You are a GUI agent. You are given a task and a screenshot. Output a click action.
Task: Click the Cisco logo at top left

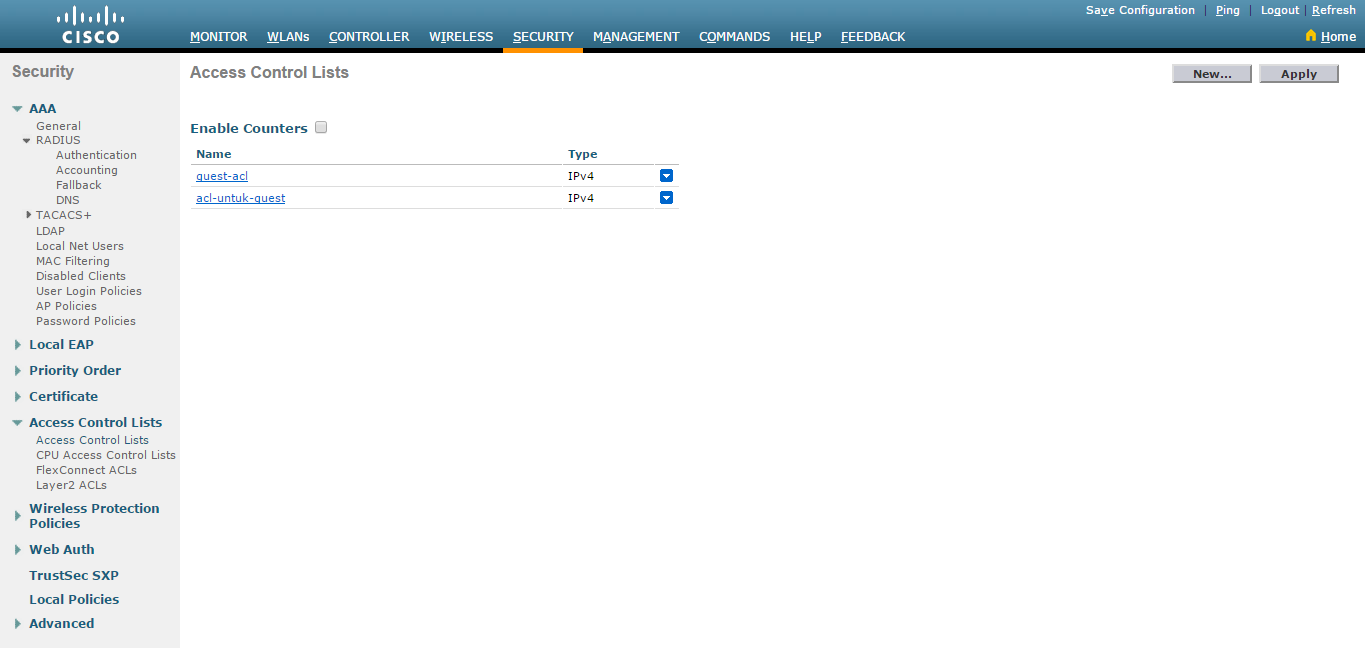[x=90, y=21]
